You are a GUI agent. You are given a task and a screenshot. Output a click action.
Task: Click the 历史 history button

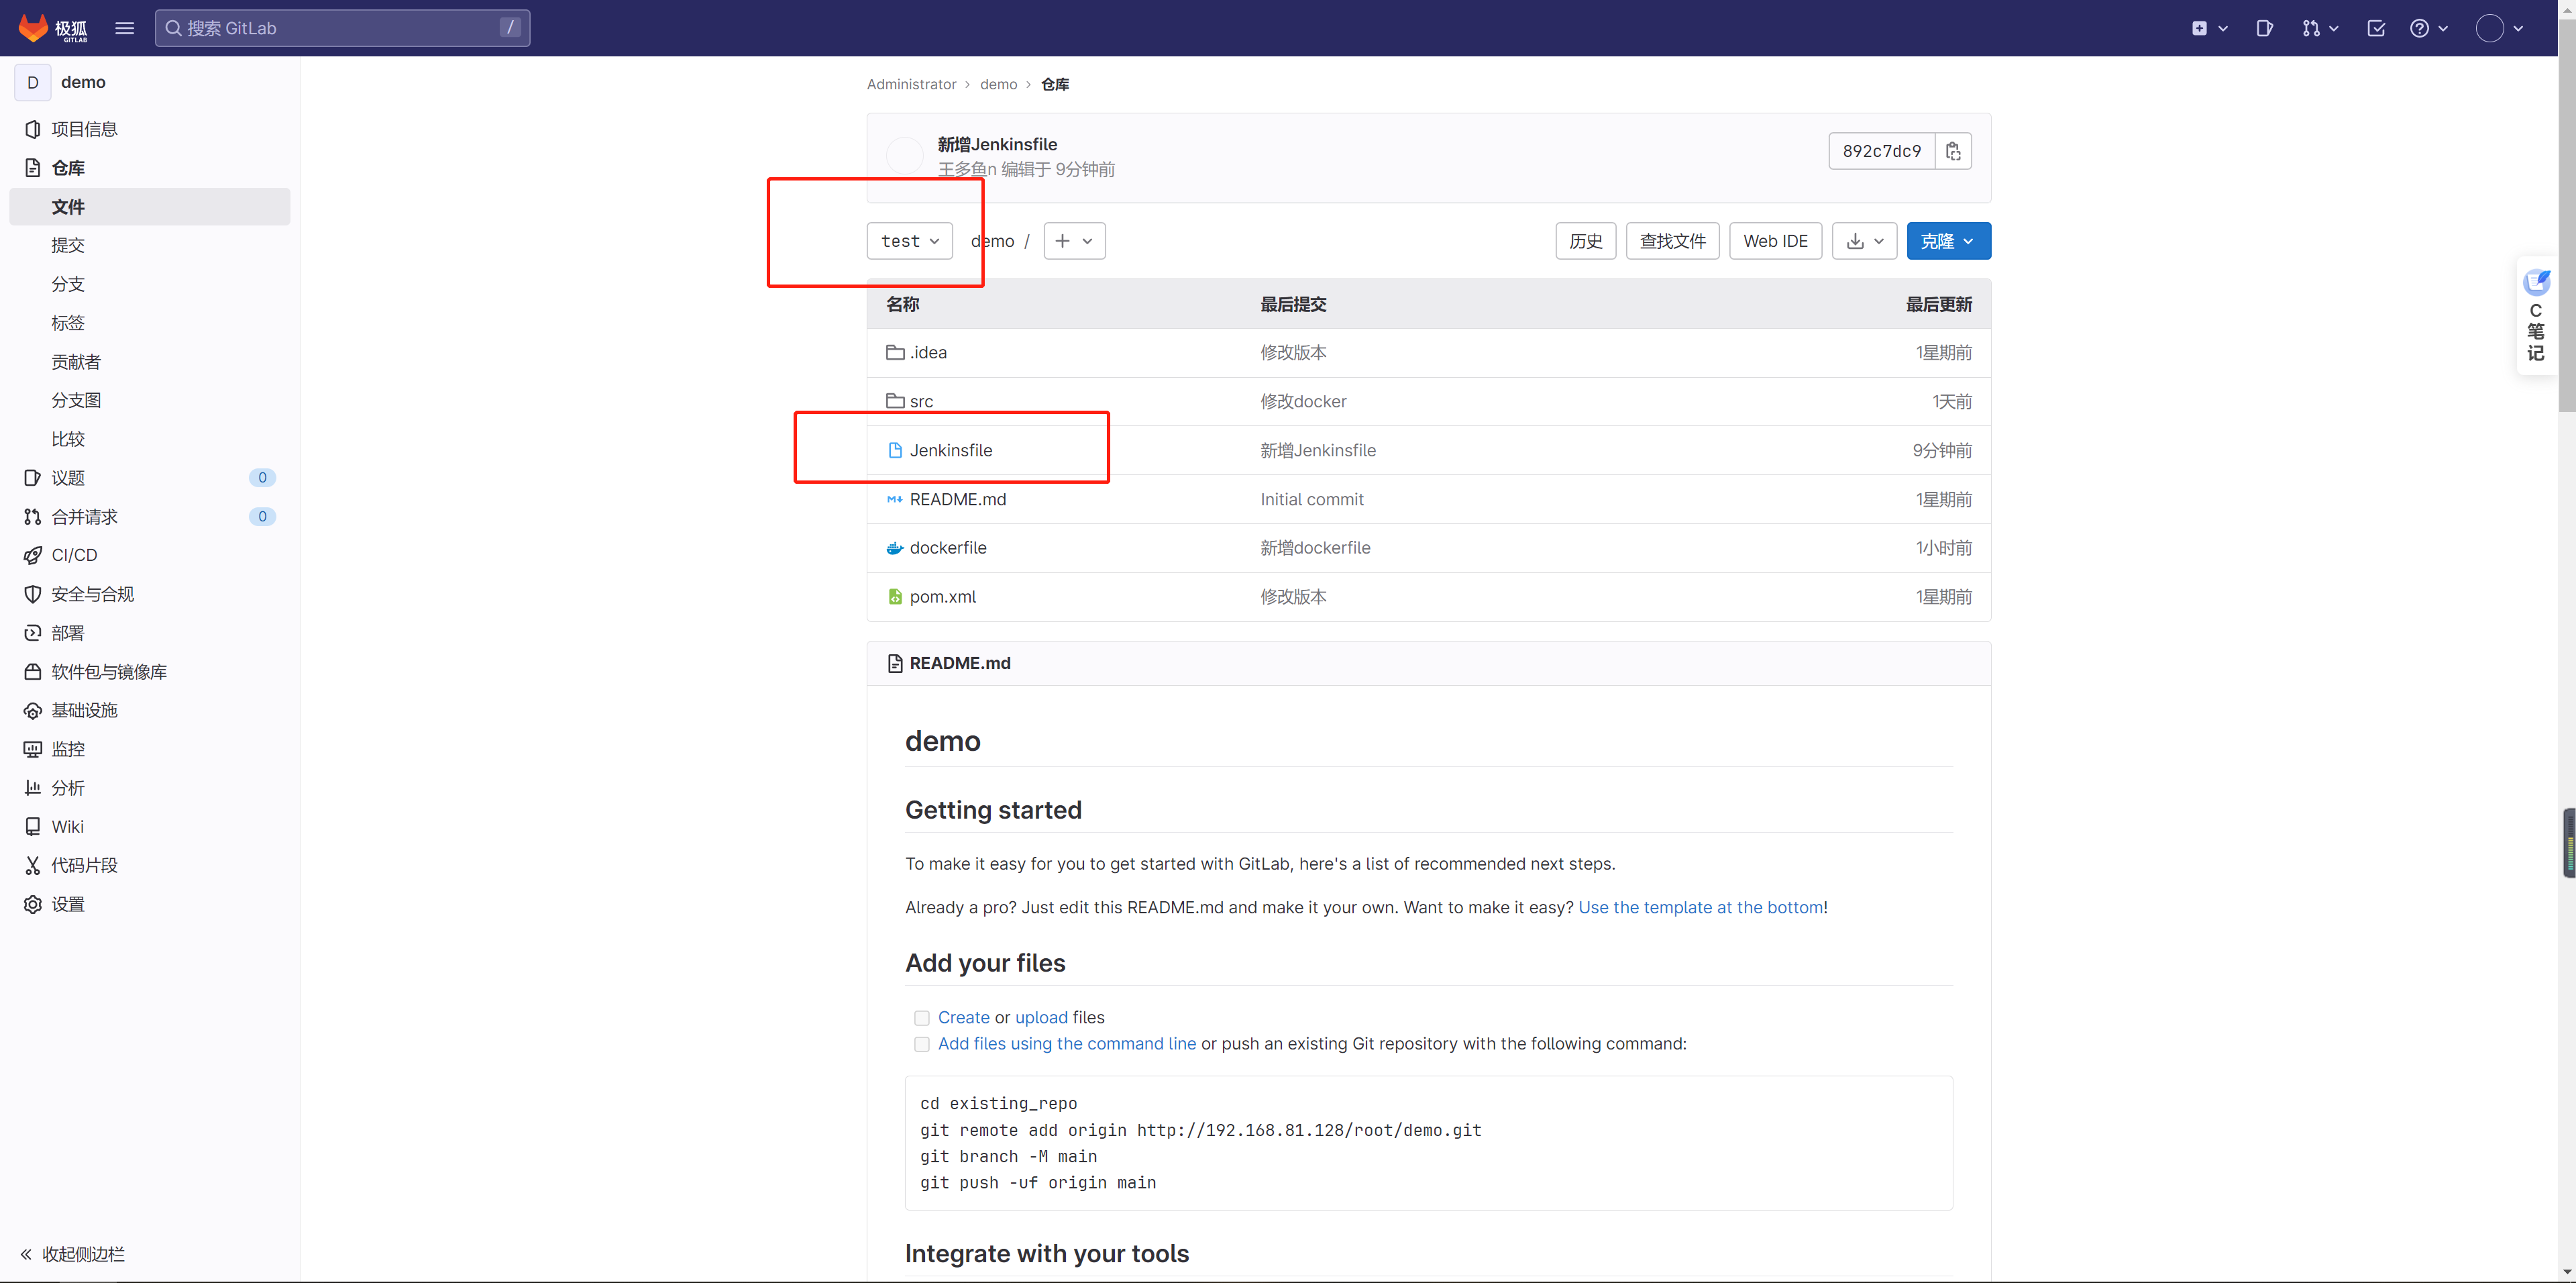point(1585,241)
